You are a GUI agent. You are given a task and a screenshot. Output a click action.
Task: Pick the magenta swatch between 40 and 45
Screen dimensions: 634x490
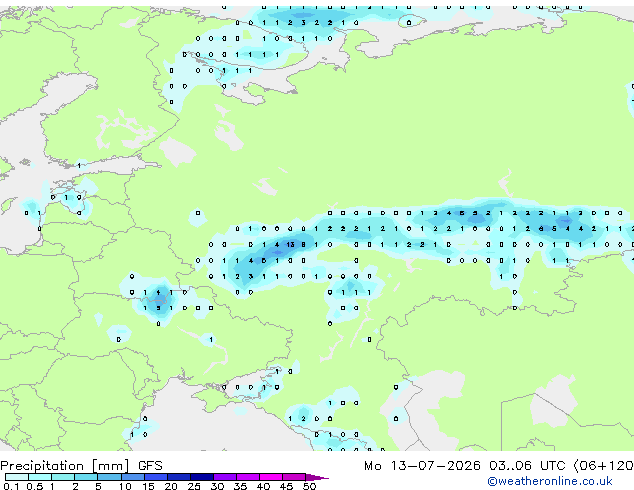271,477
